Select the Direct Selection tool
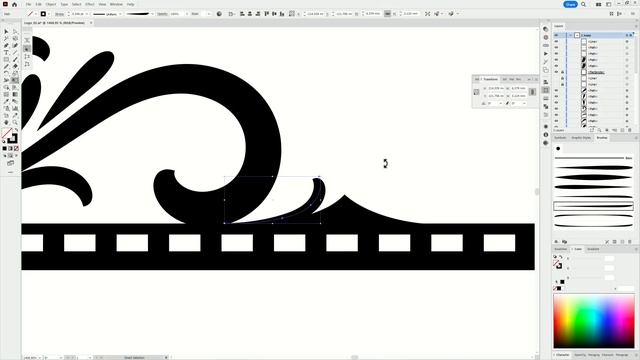Image resolution: width=640 pixels, height=360 pixels. pos(15,31)
